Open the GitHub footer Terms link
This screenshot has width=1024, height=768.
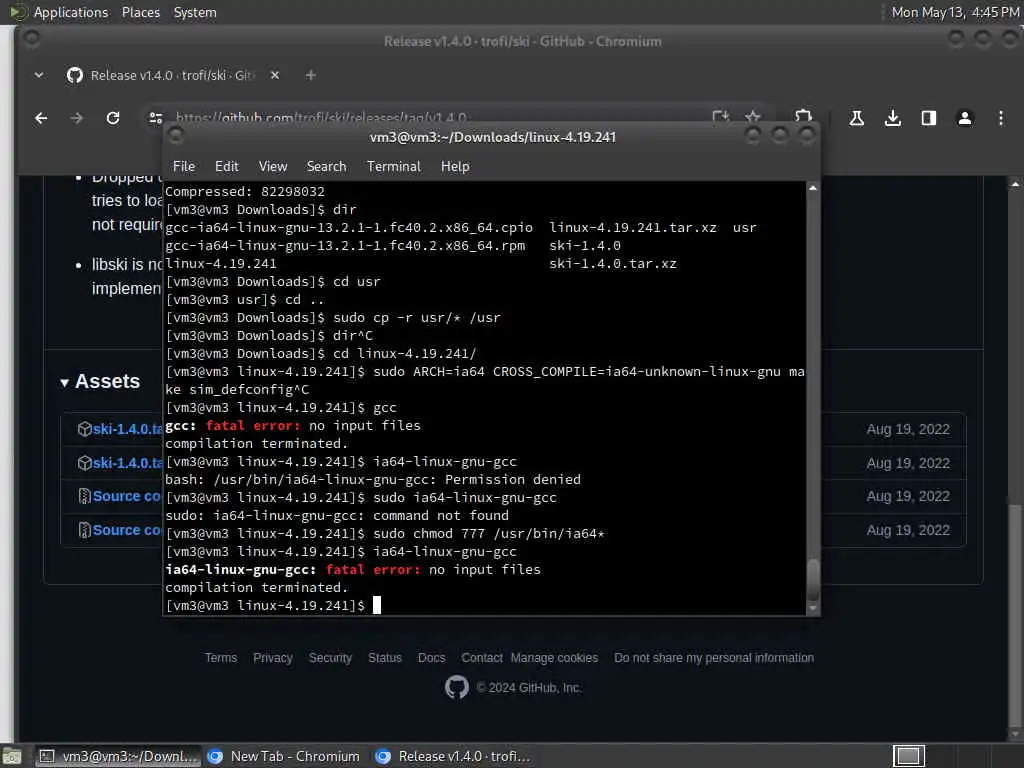point(221,658)
